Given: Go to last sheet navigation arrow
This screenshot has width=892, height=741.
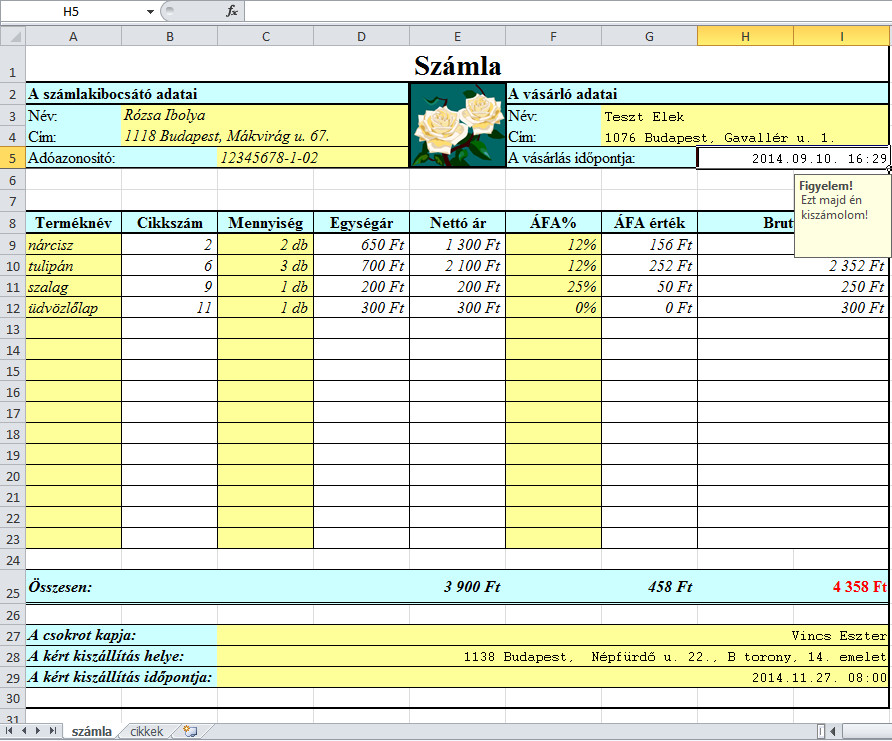Looking at the screenshot, I should pyautogui.click(x=52, y=731).
